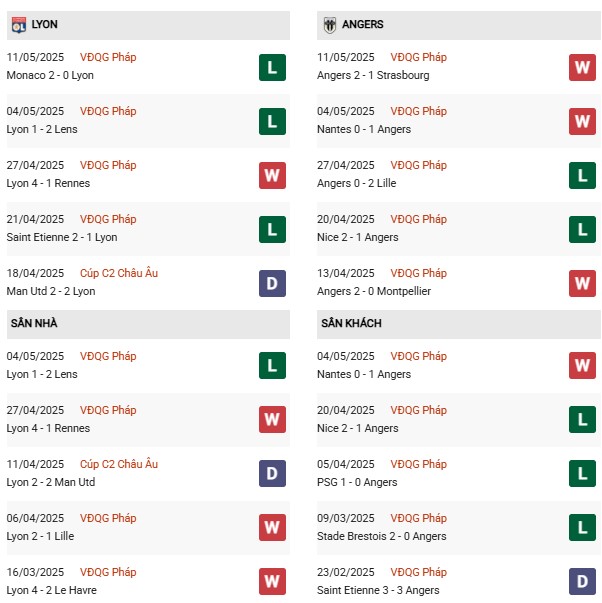This screenshot has width=602, height=603.
Task: Click the L badge for Angers 0-2 Lille
Action: coord(582,176)
